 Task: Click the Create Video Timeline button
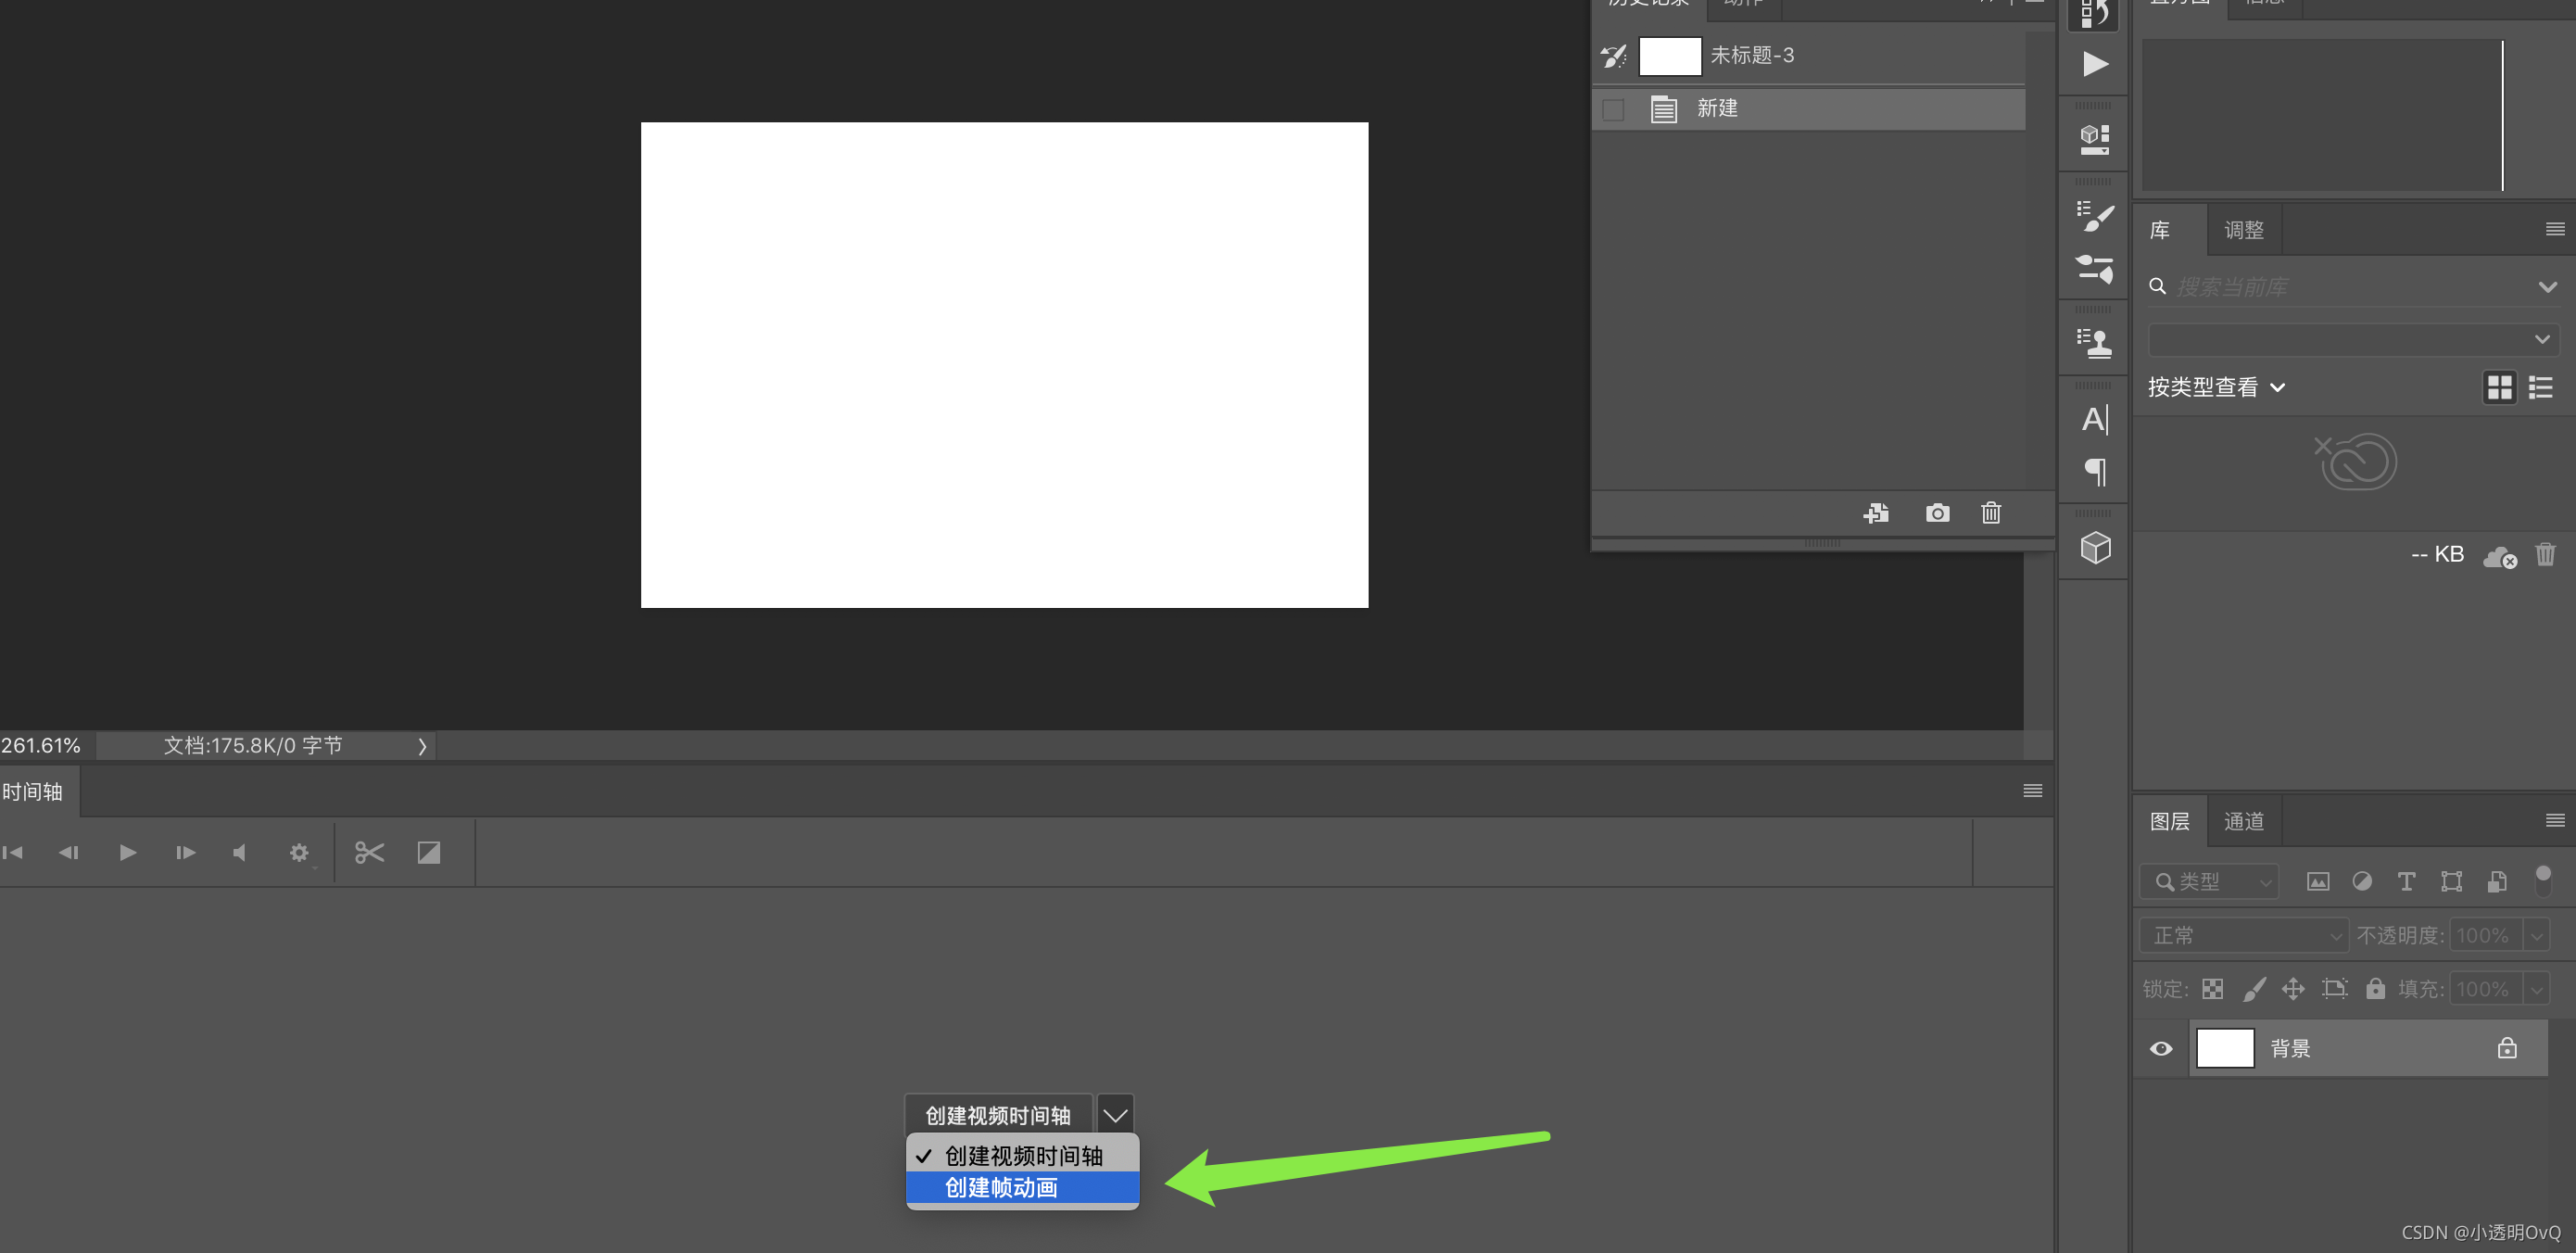point(998,1115)
